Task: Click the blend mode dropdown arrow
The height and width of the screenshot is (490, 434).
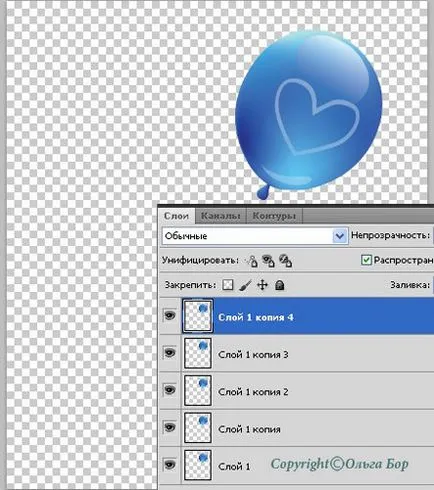Action: coord(340,236)
